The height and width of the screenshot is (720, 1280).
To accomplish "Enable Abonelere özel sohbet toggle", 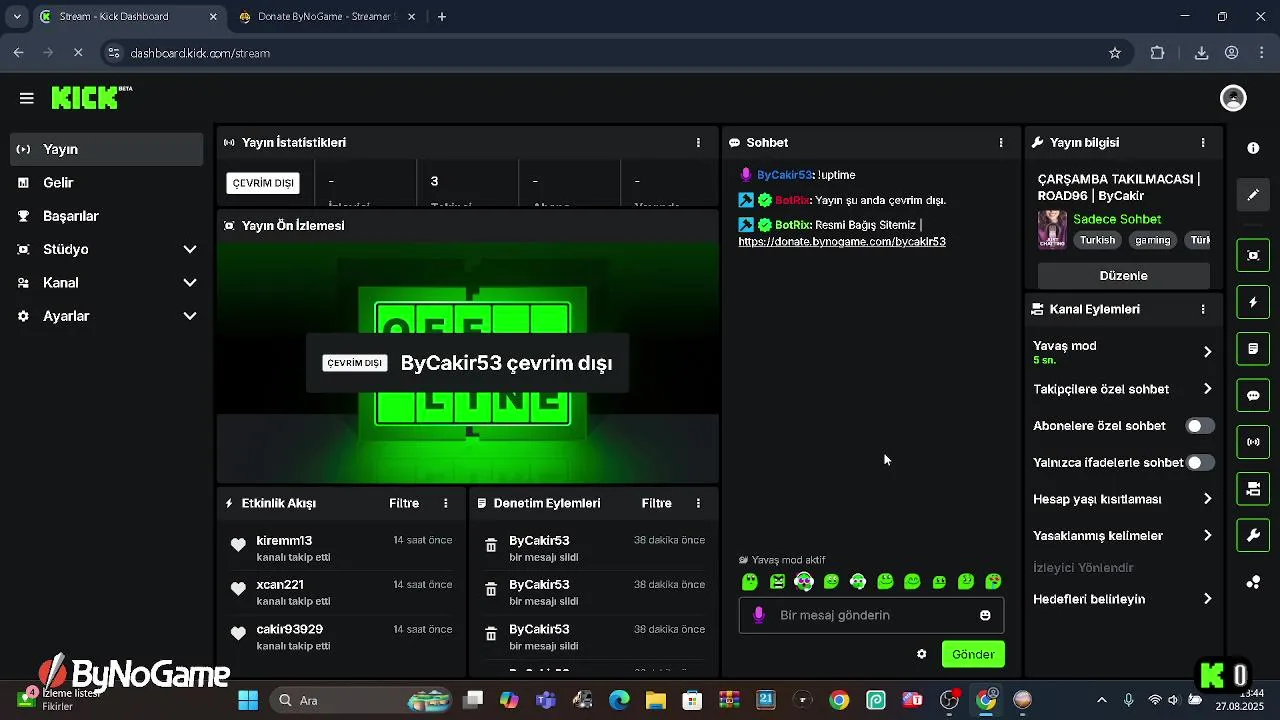I will click(x=1200, y=426).
